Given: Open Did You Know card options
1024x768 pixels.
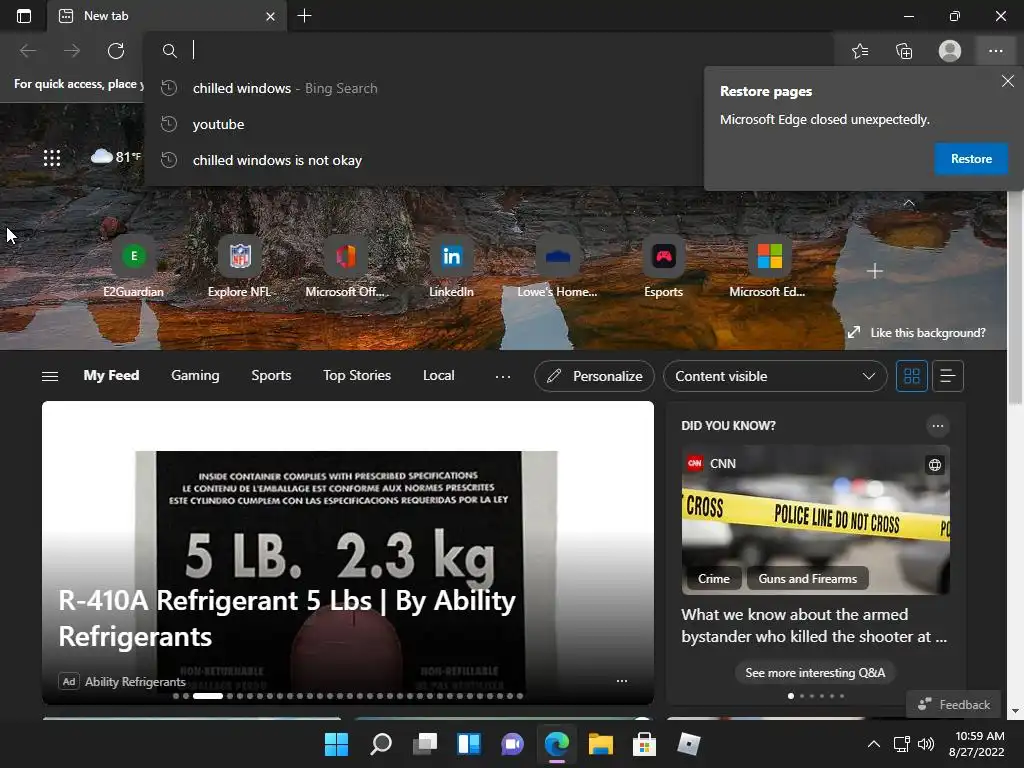Looking at the screenshot, I should click(938, 426).
